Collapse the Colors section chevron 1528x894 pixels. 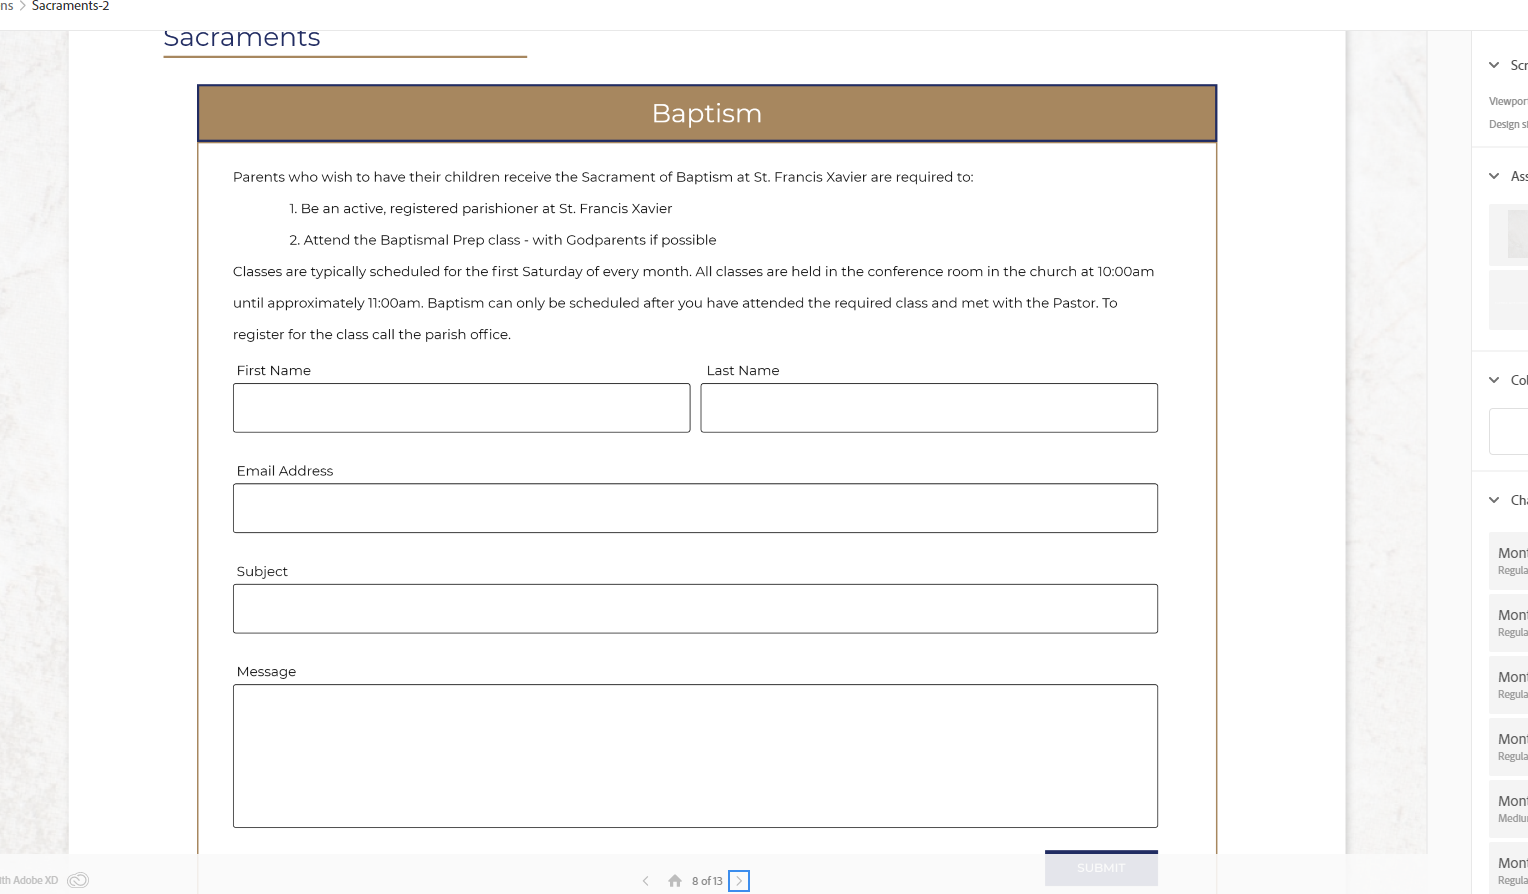click(x=1494, y=380)
